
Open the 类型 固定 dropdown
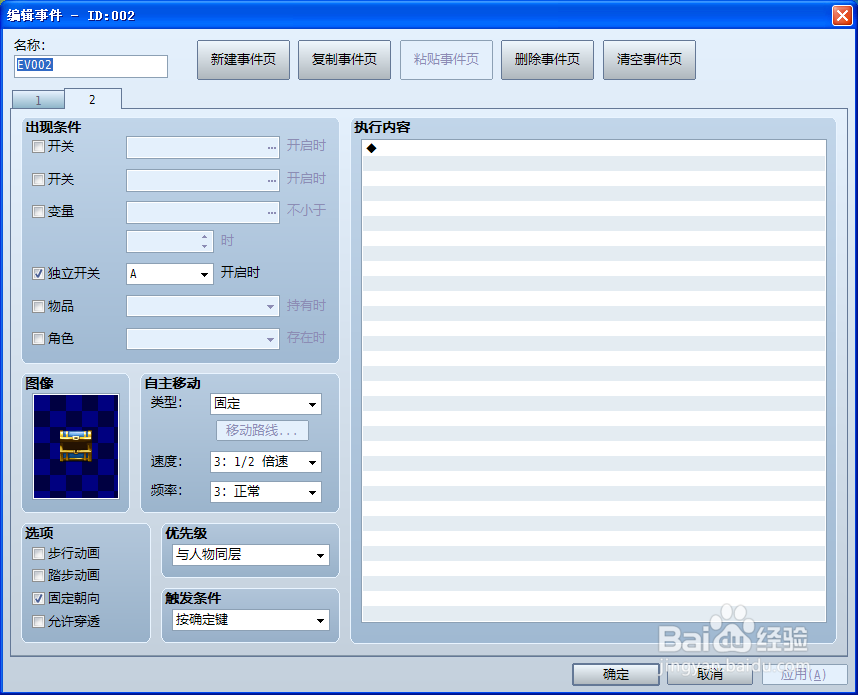[265, 404]
